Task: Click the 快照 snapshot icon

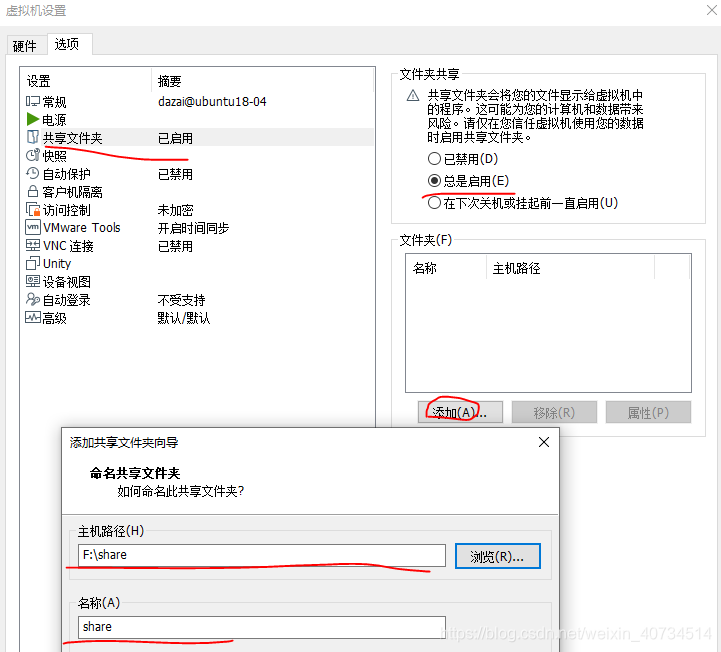Action: pyautogui.click(x=33, y=155)
